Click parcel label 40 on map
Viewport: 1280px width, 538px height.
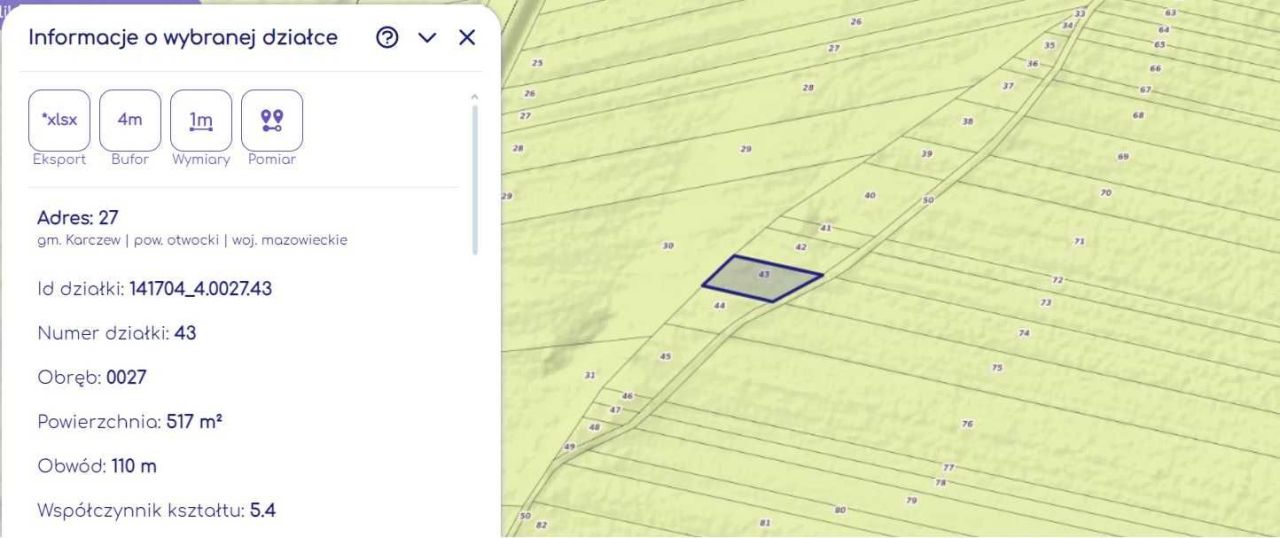[869, 196]
